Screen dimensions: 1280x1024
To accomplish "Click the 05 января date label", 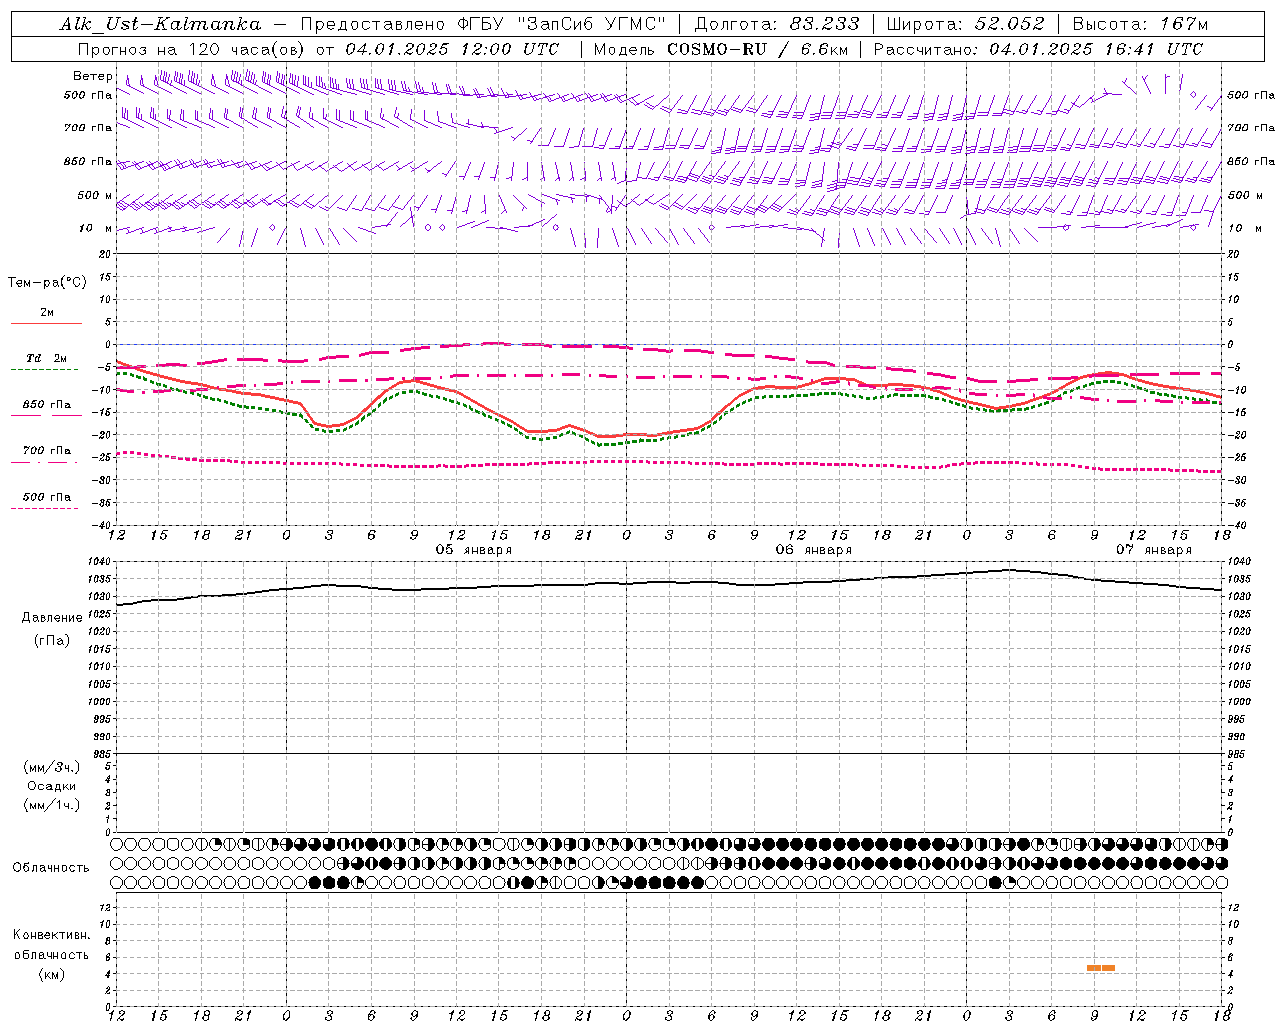I will click(473, 550).
